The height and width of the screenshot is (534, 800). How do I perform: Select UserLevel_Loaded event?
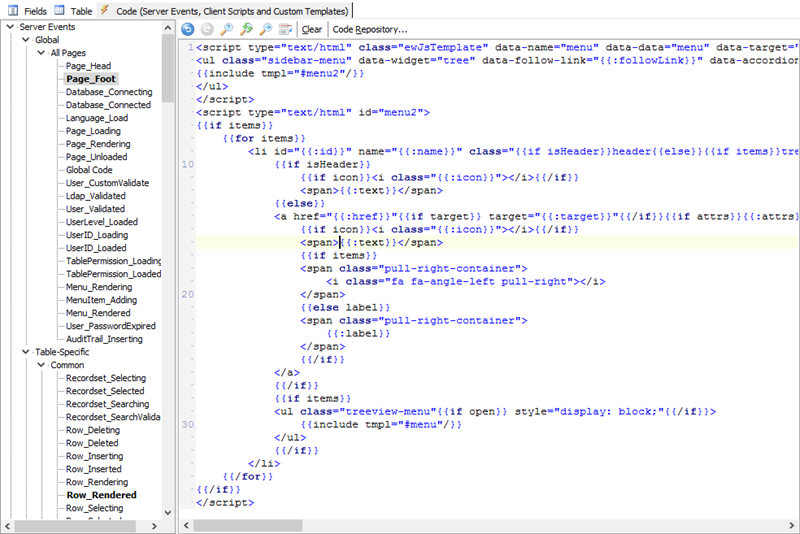pyautogui.click(x=102, y=222)
